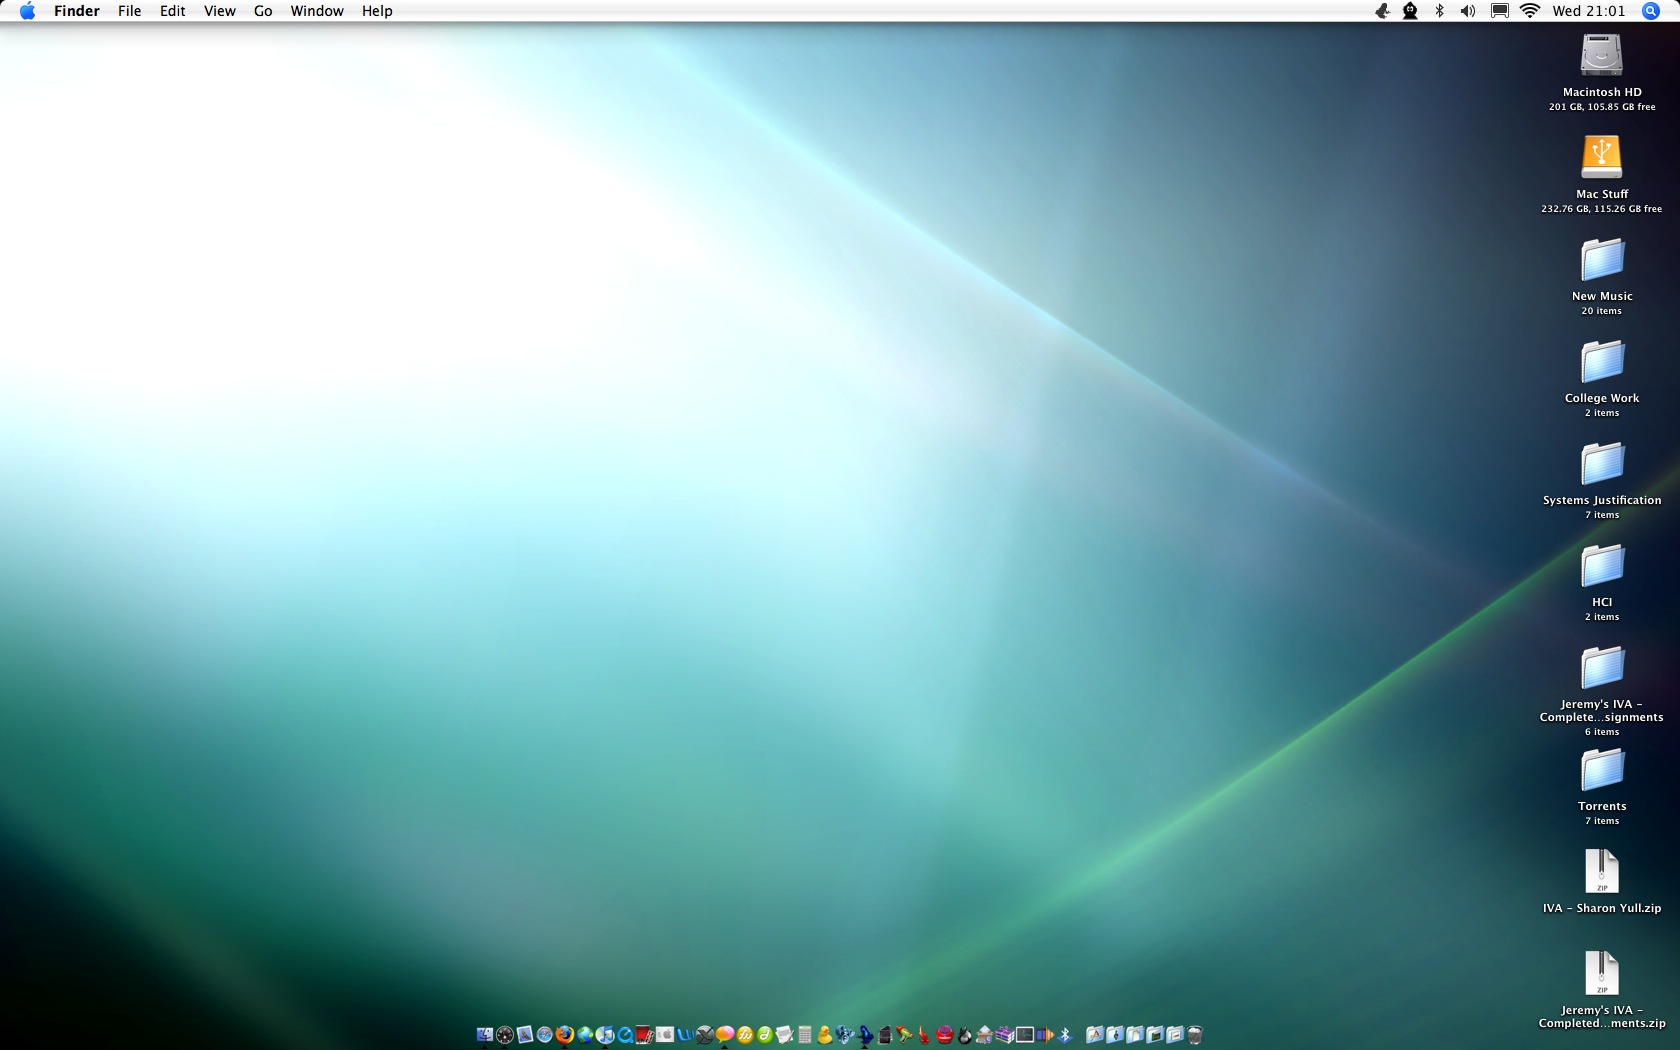The height and width of the screenshot is (1050, 1680).
Task: Launch Microsoft Word from the Dock
Action: [x=685, y=1035]
